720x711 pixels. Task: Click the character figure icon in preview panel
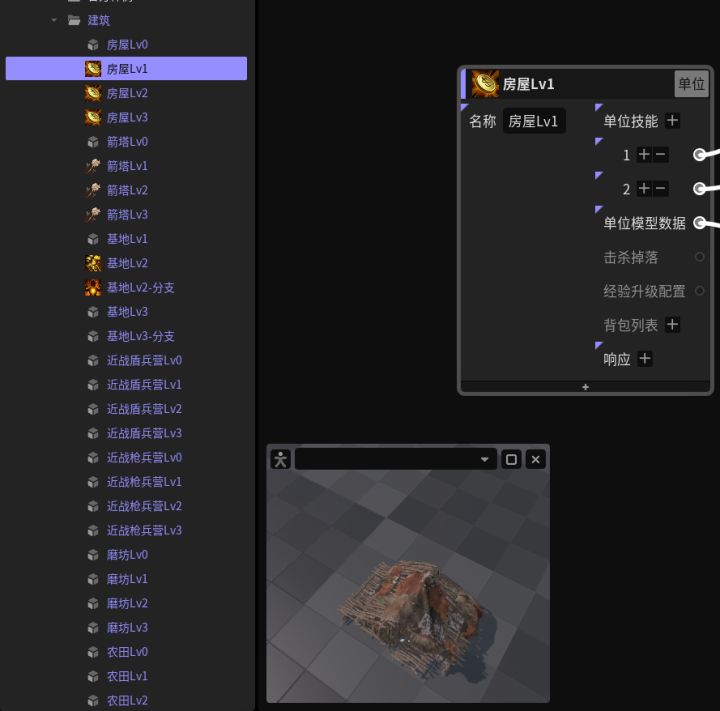(x=281, y=459)
